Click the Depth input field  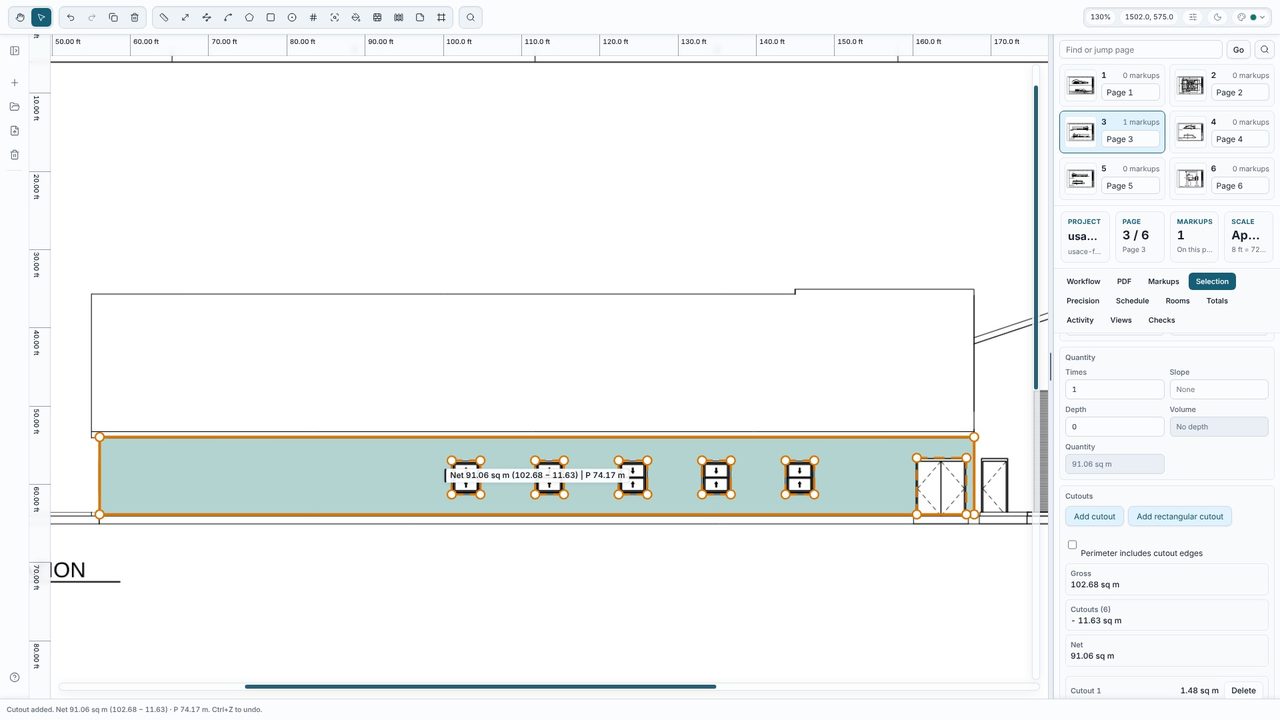[1114, 427]
